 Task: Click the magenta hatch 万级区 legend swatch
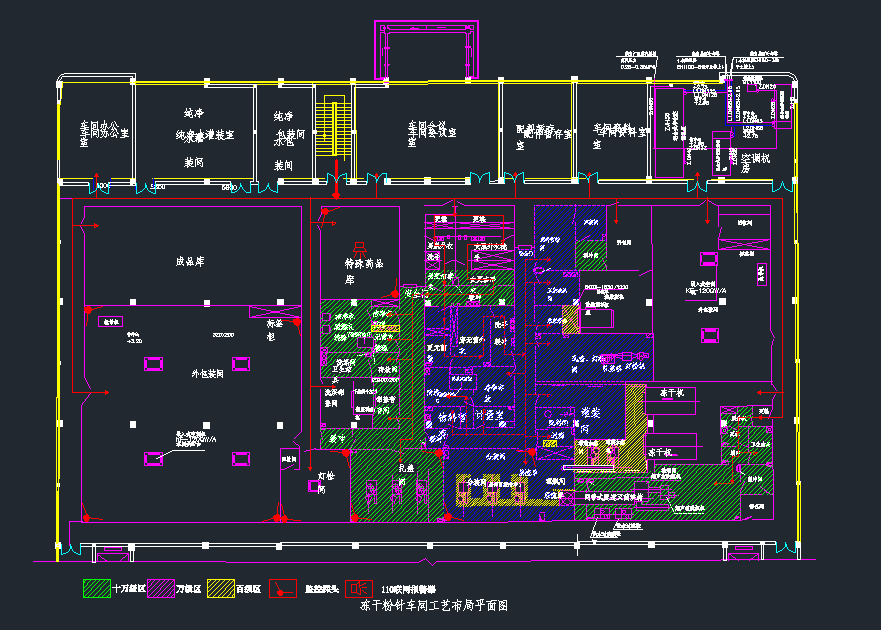click(x=162, y=589)
